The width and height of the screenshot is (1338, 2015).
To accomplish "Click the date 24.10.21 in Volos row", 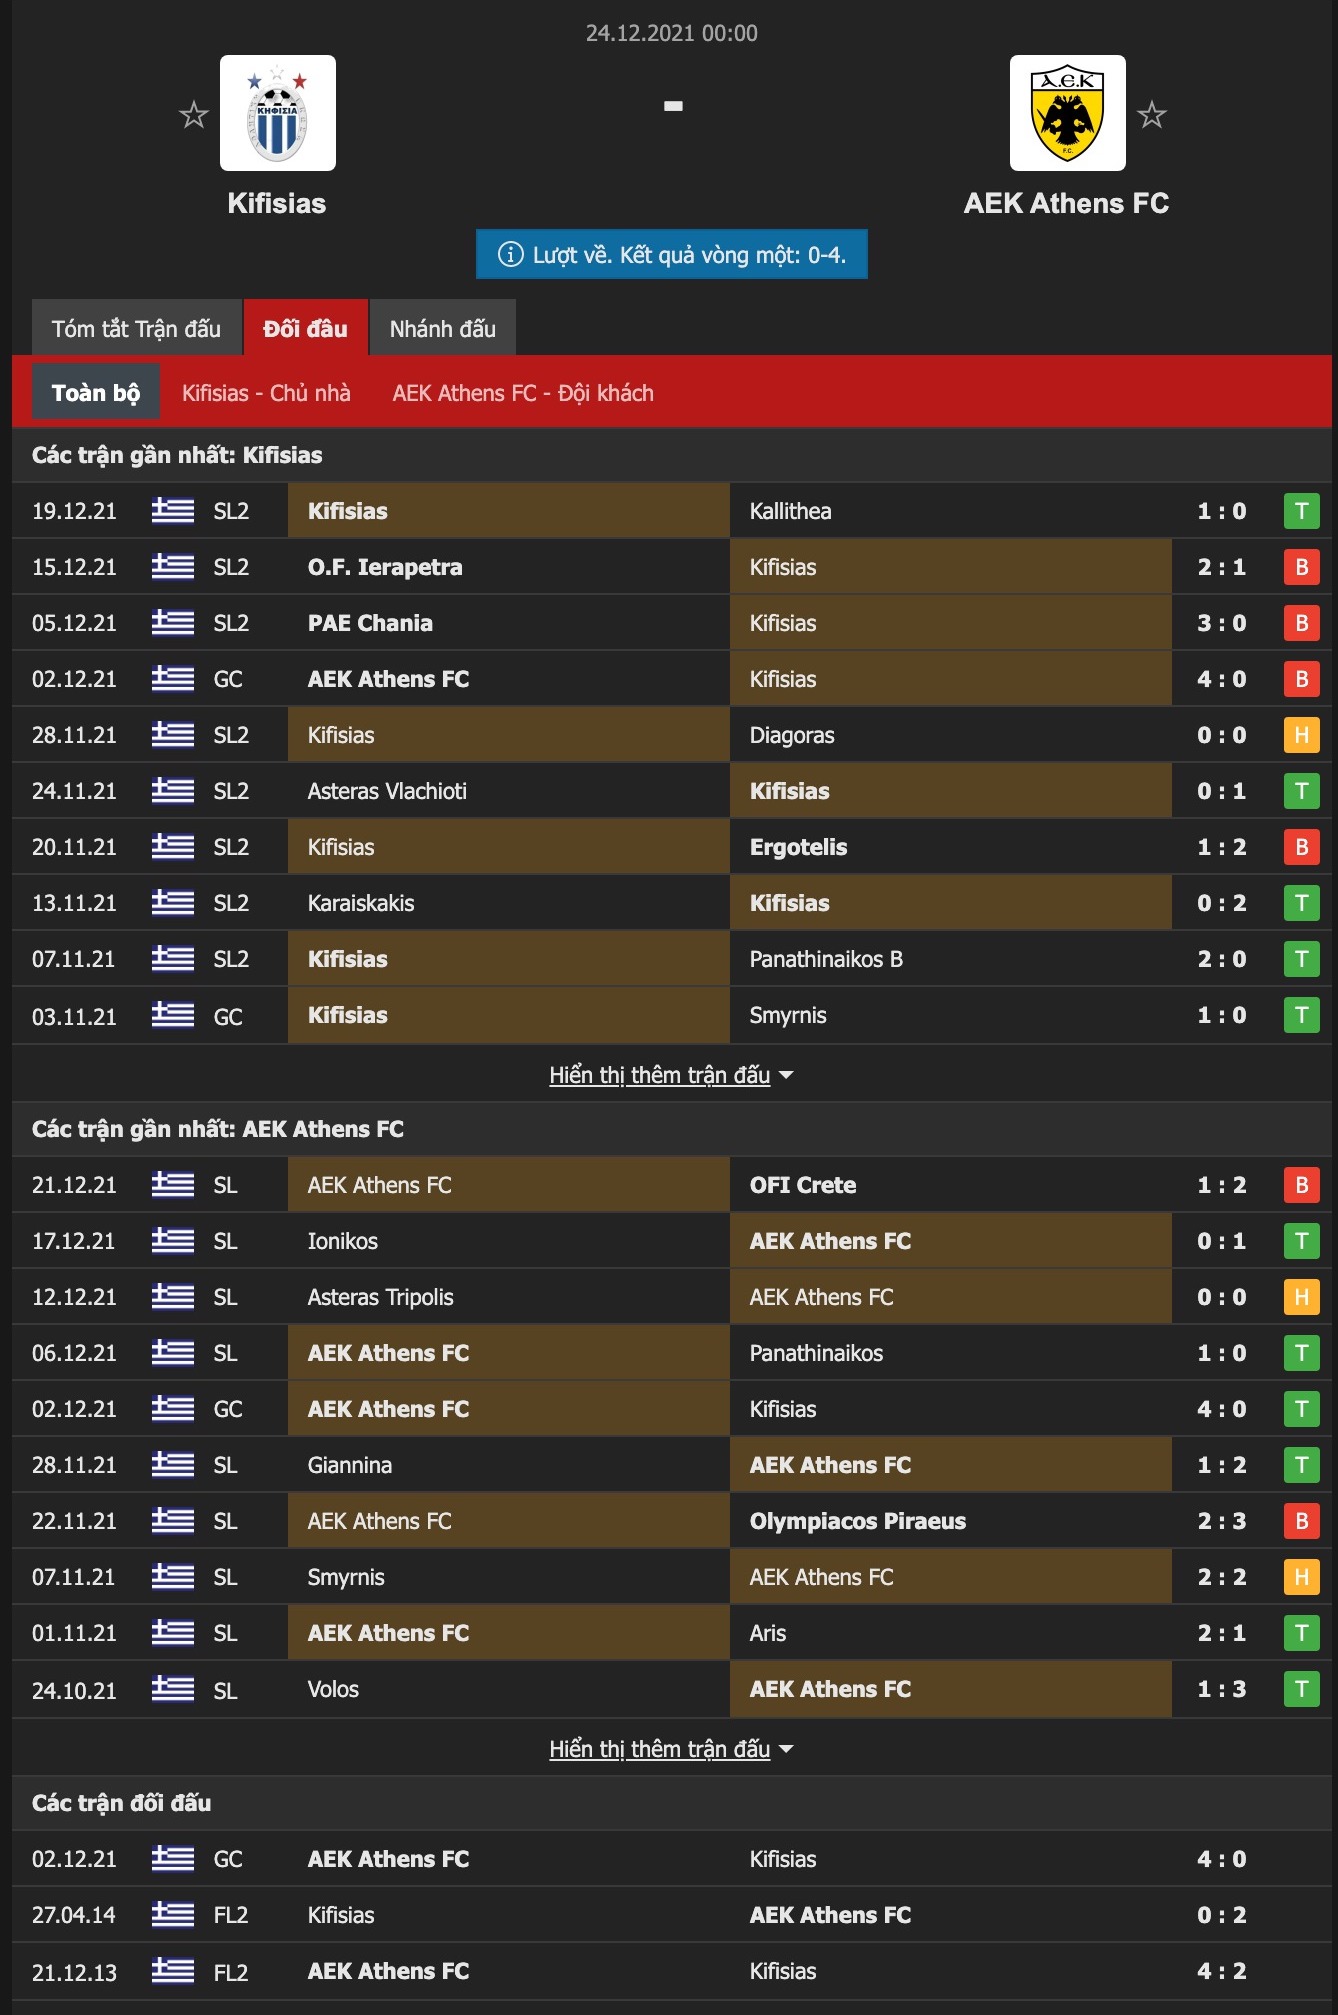I will click(74, 1691).
